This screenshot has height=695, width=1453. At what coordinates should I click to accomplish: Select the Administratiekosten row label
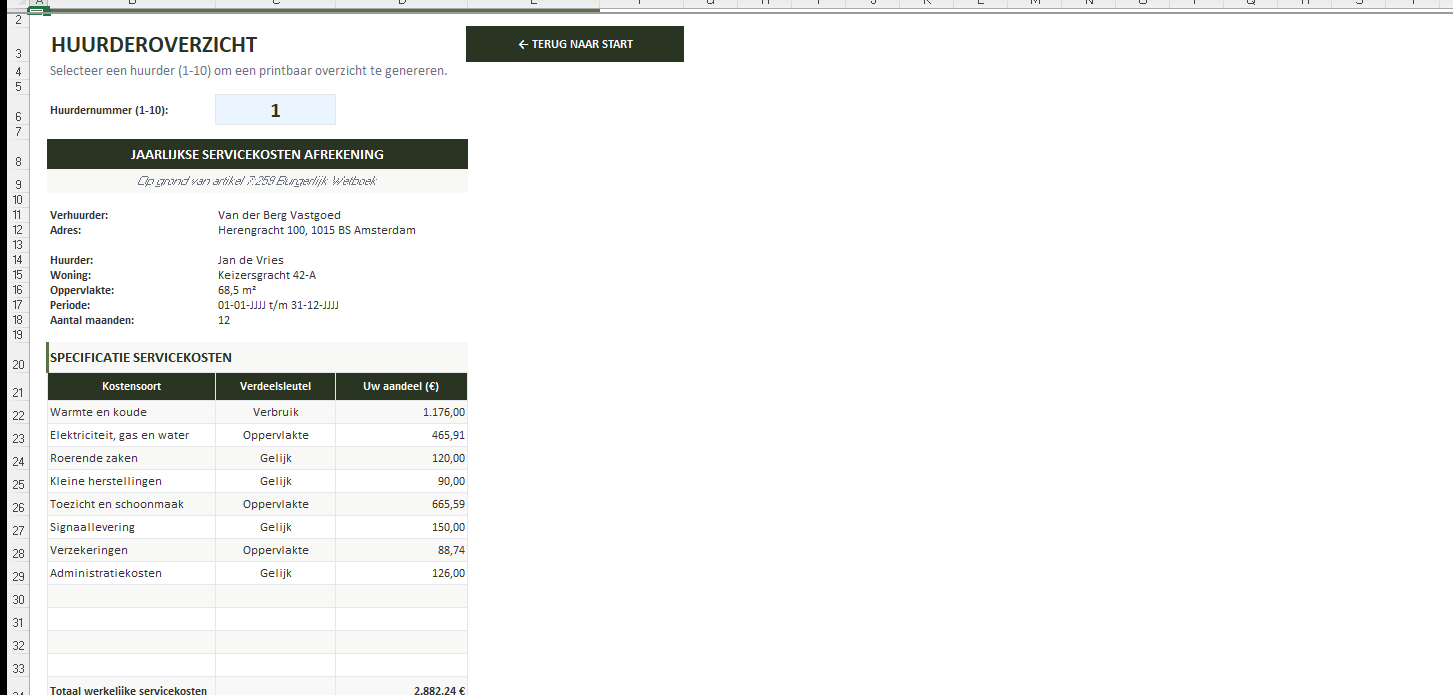pos(106,573)
